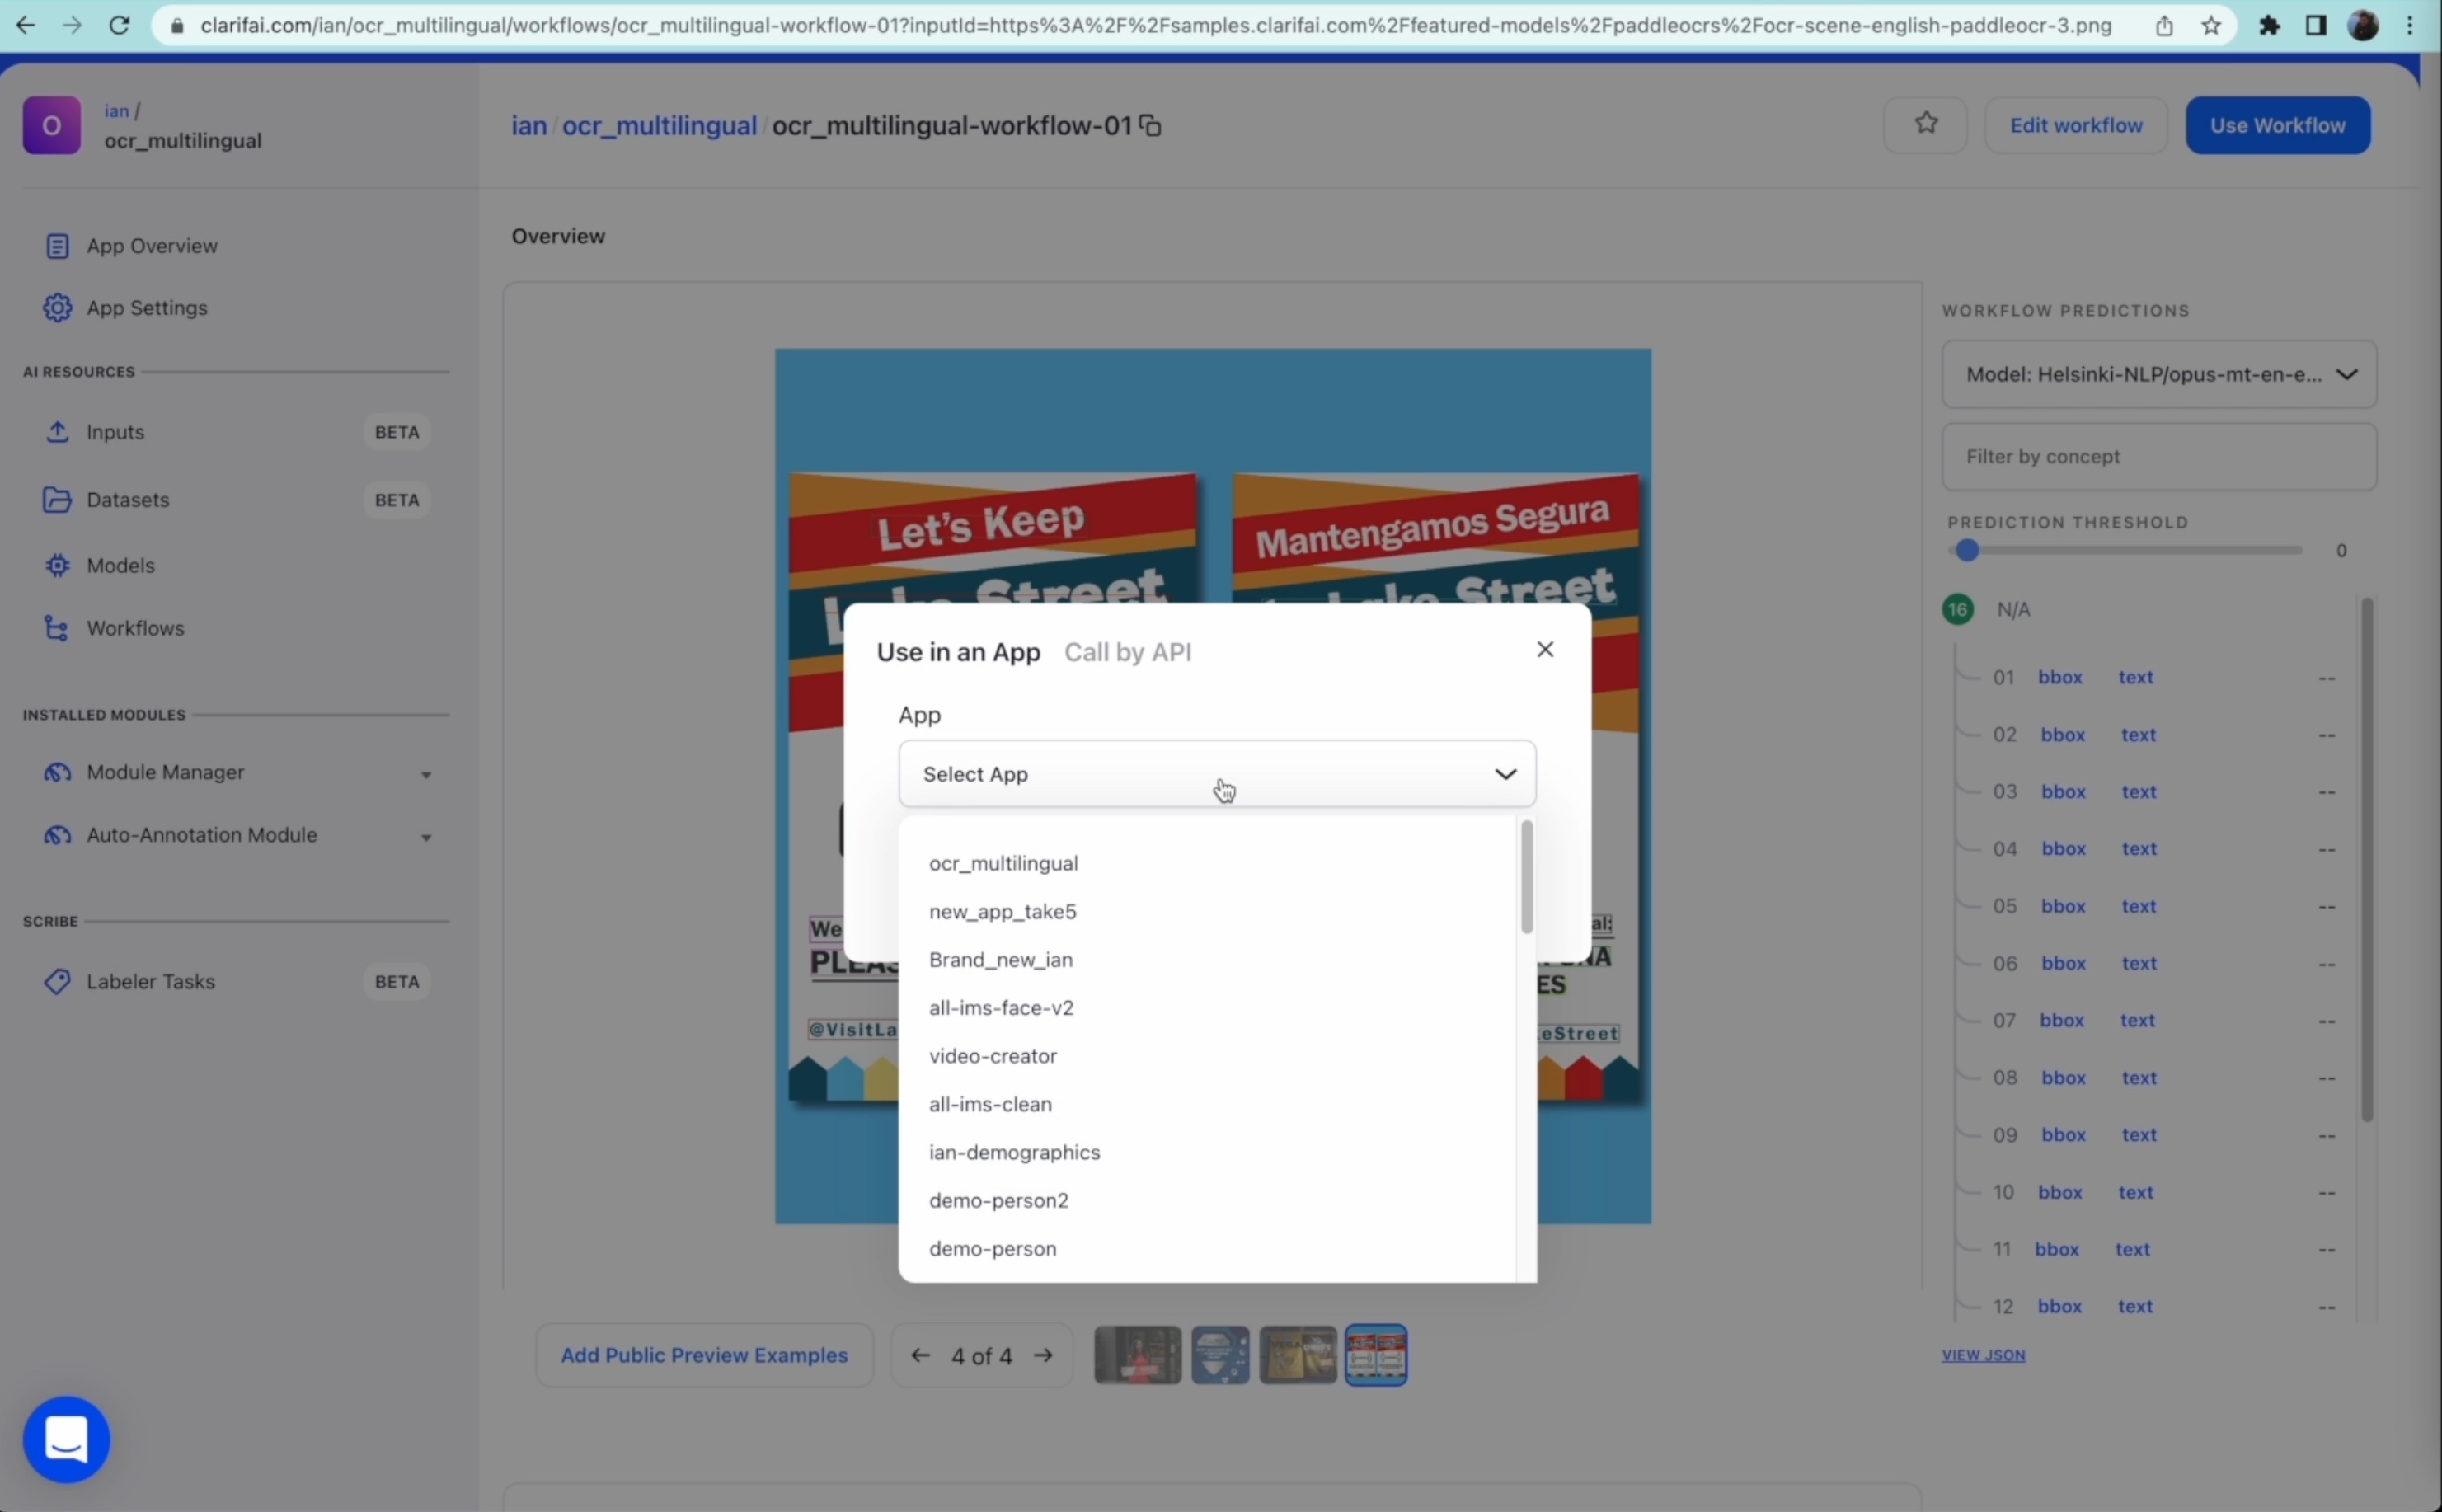Open Model Helsinki-NLP predictions dropdown
2442x1512 pixels.
(x=2158, y=374)
